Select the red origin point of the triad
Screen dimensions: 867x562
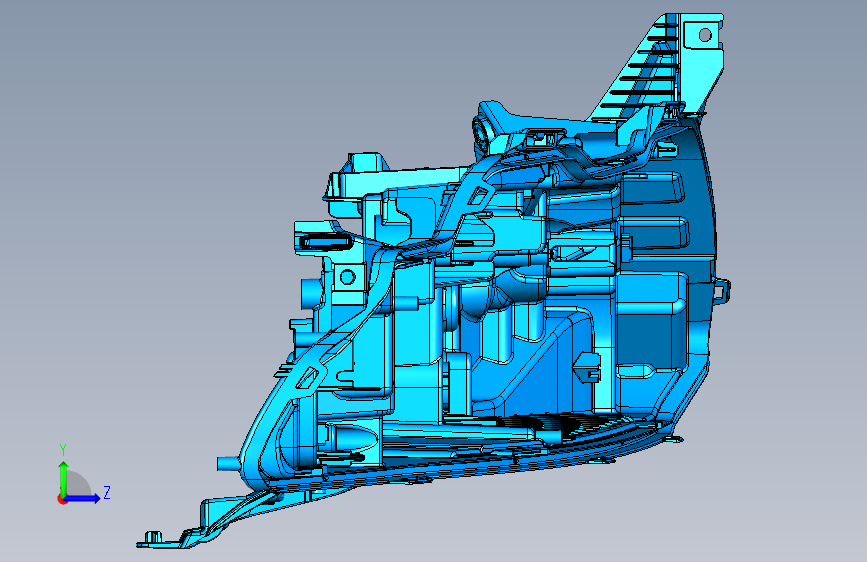61,499
